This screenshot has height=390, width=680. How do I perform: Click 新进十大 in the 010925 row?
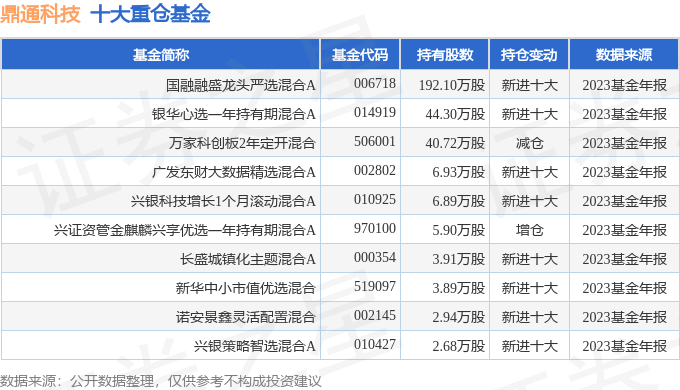[x=530, y=201]
